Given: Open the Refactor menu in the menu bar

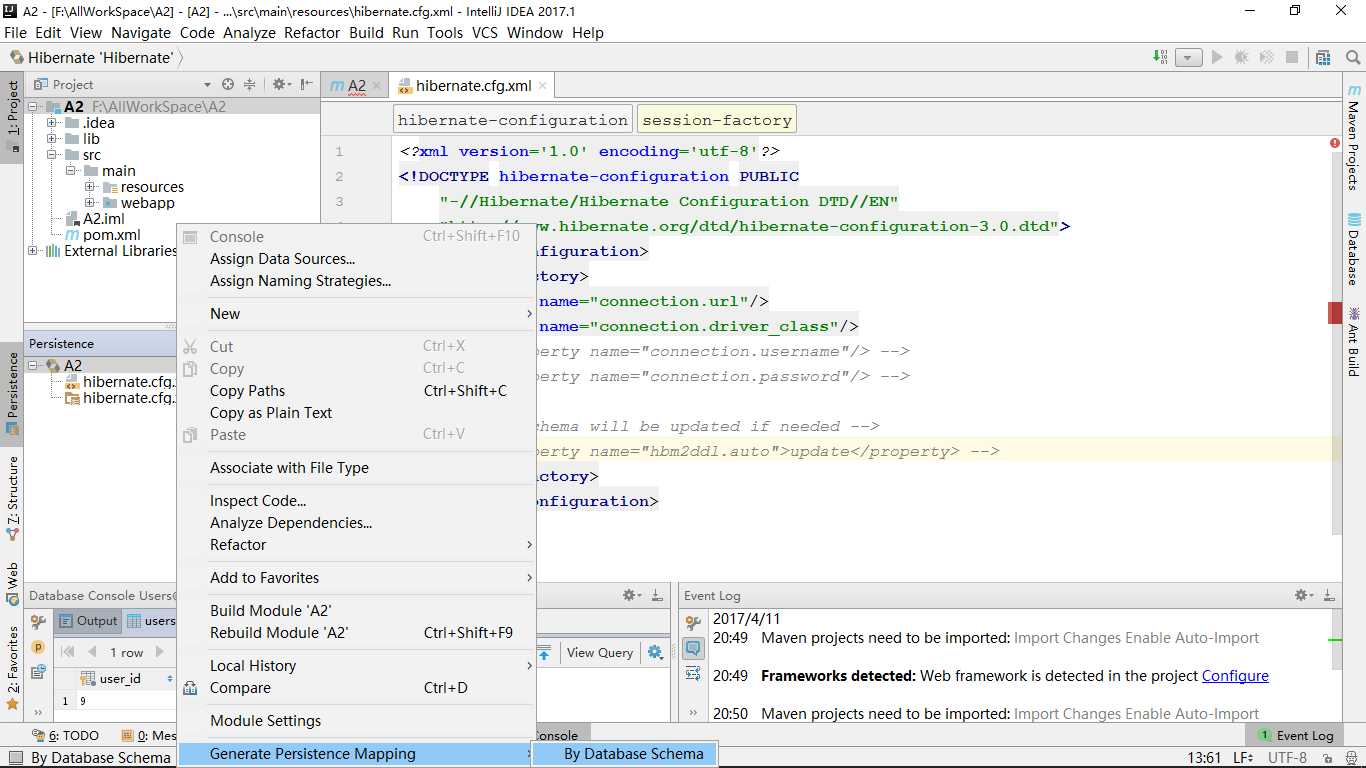Looking at the screenshot, I should tap(312, 32).
